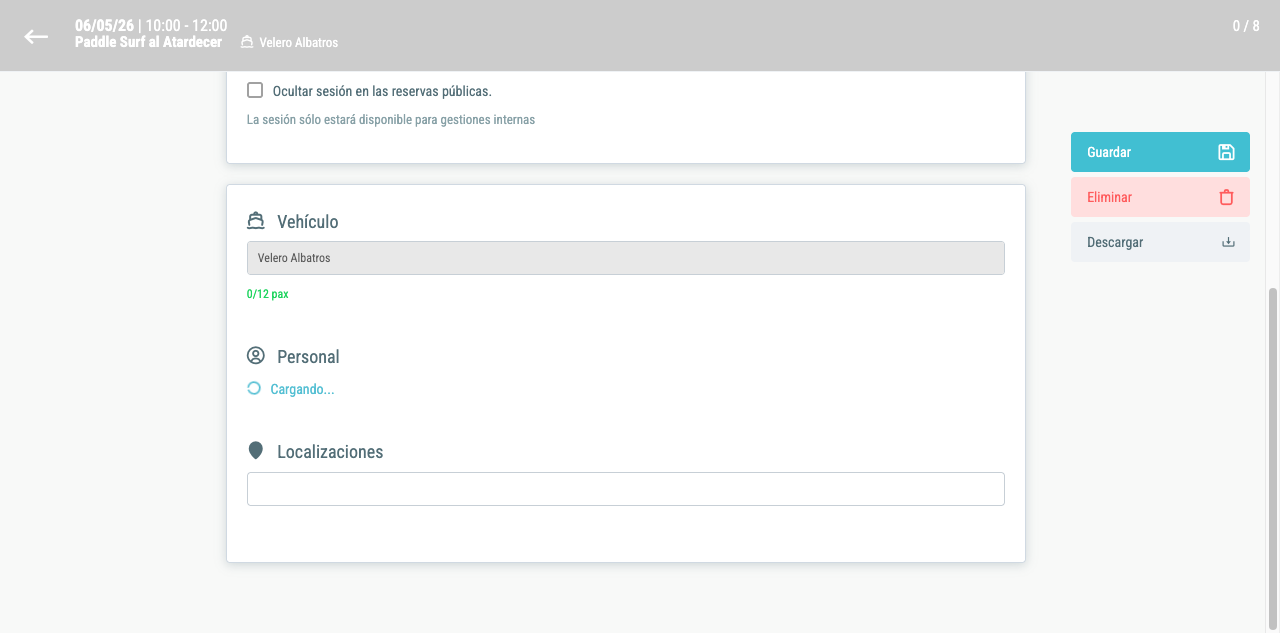
Task: Click the ship icon beside Vehículo heading
Action: pyautogui.click(x=256, y=221)
